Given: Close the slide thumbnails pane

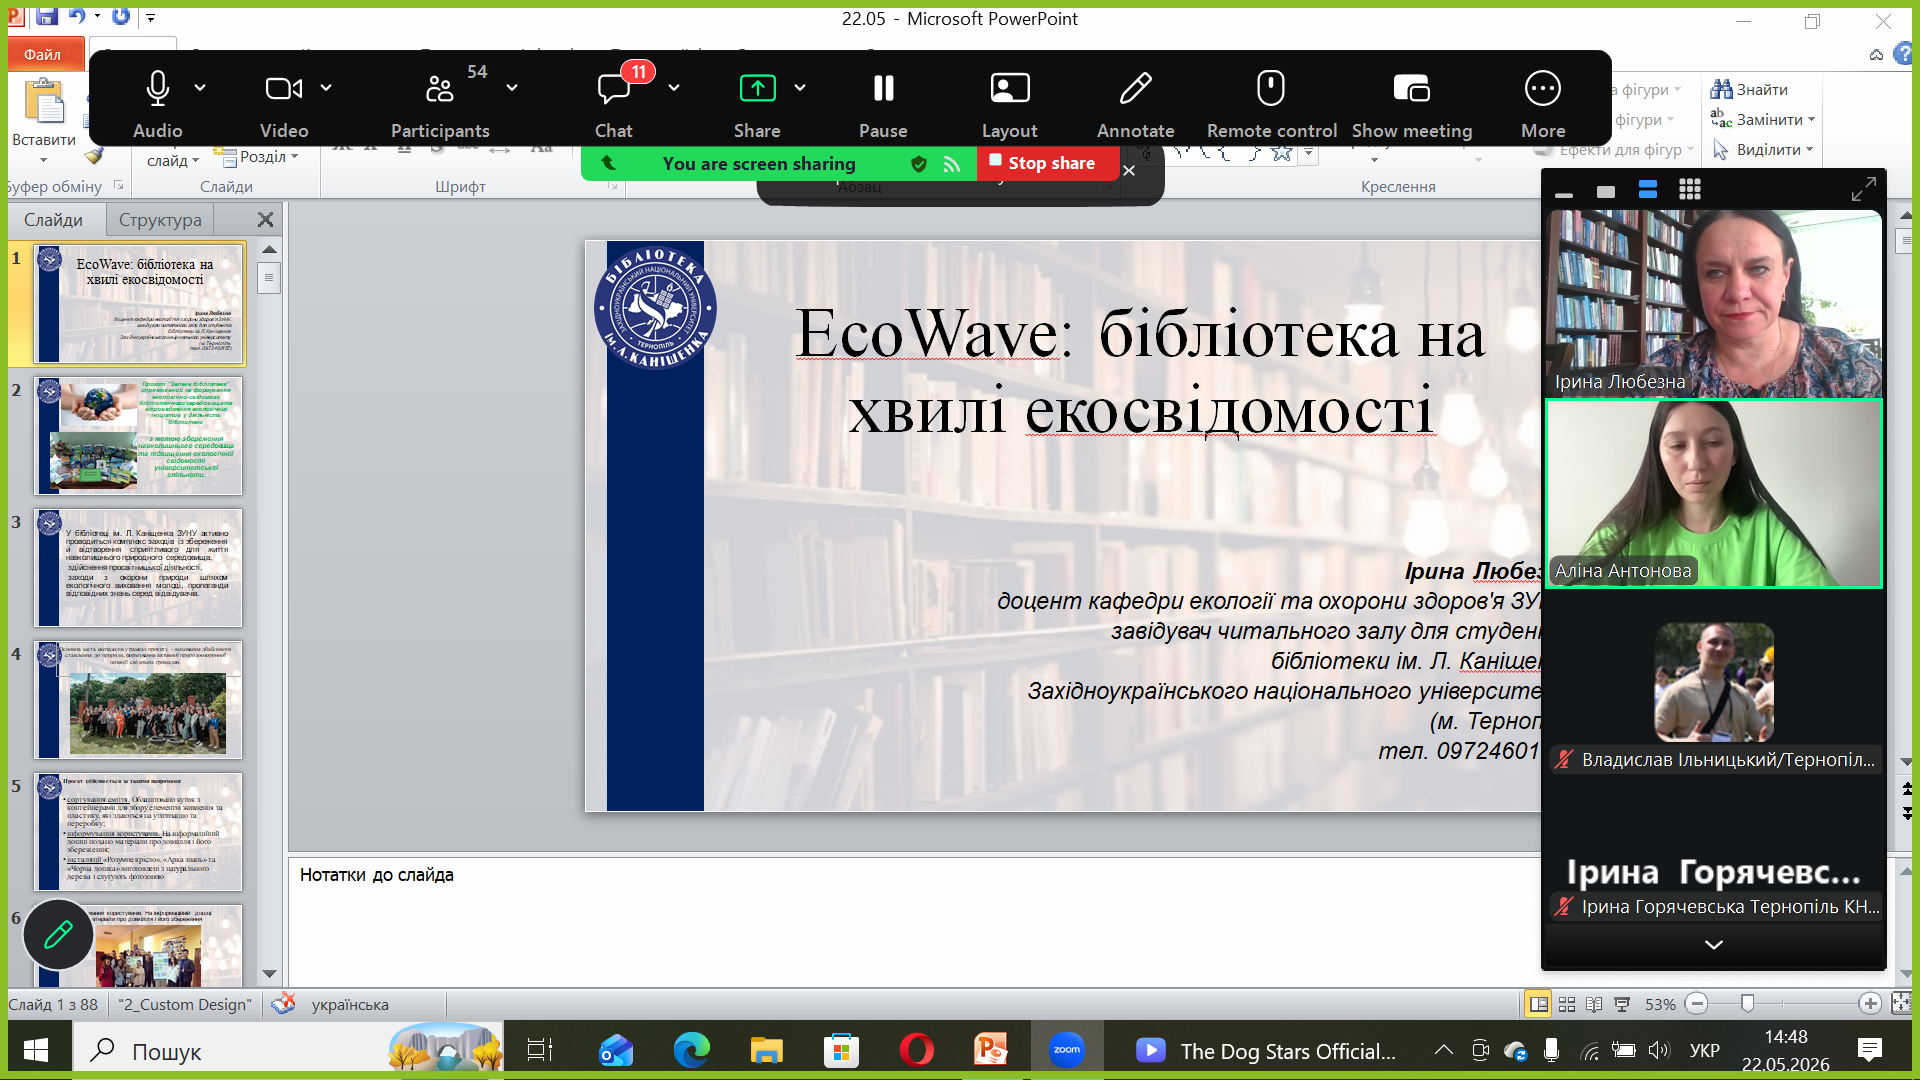Looking at the screenshot, I should pos(265,220).
